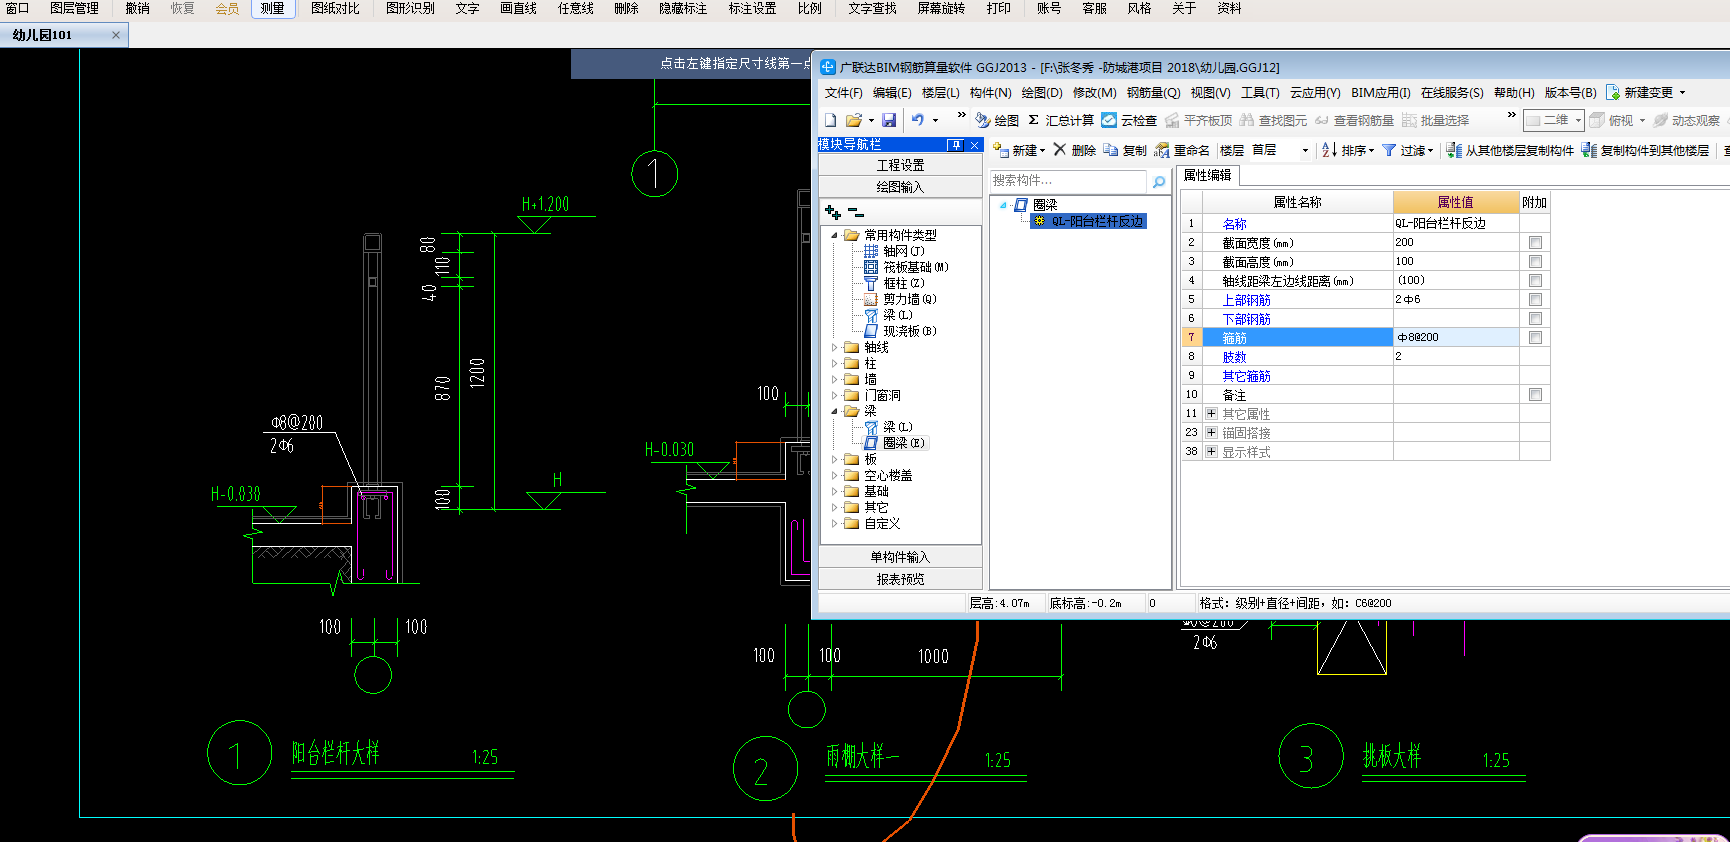Rename the component with 重命名
Screen dimensions: 1730x842
[x=1182, y=150]
